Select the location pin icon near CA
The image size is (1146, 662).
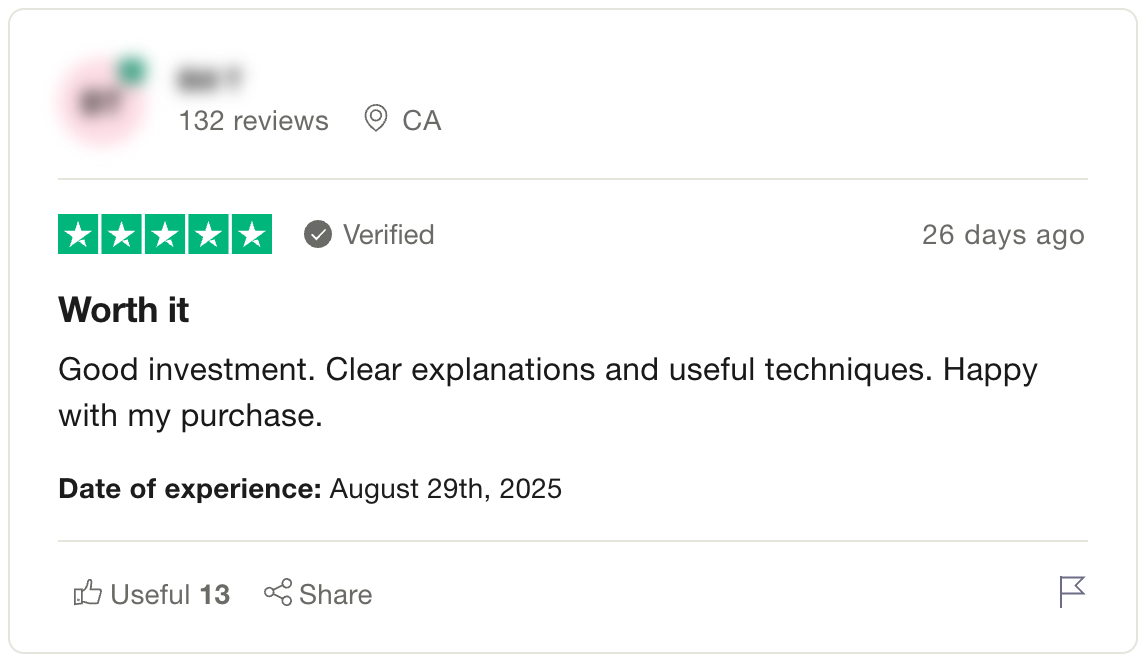(x=375, y=119)
